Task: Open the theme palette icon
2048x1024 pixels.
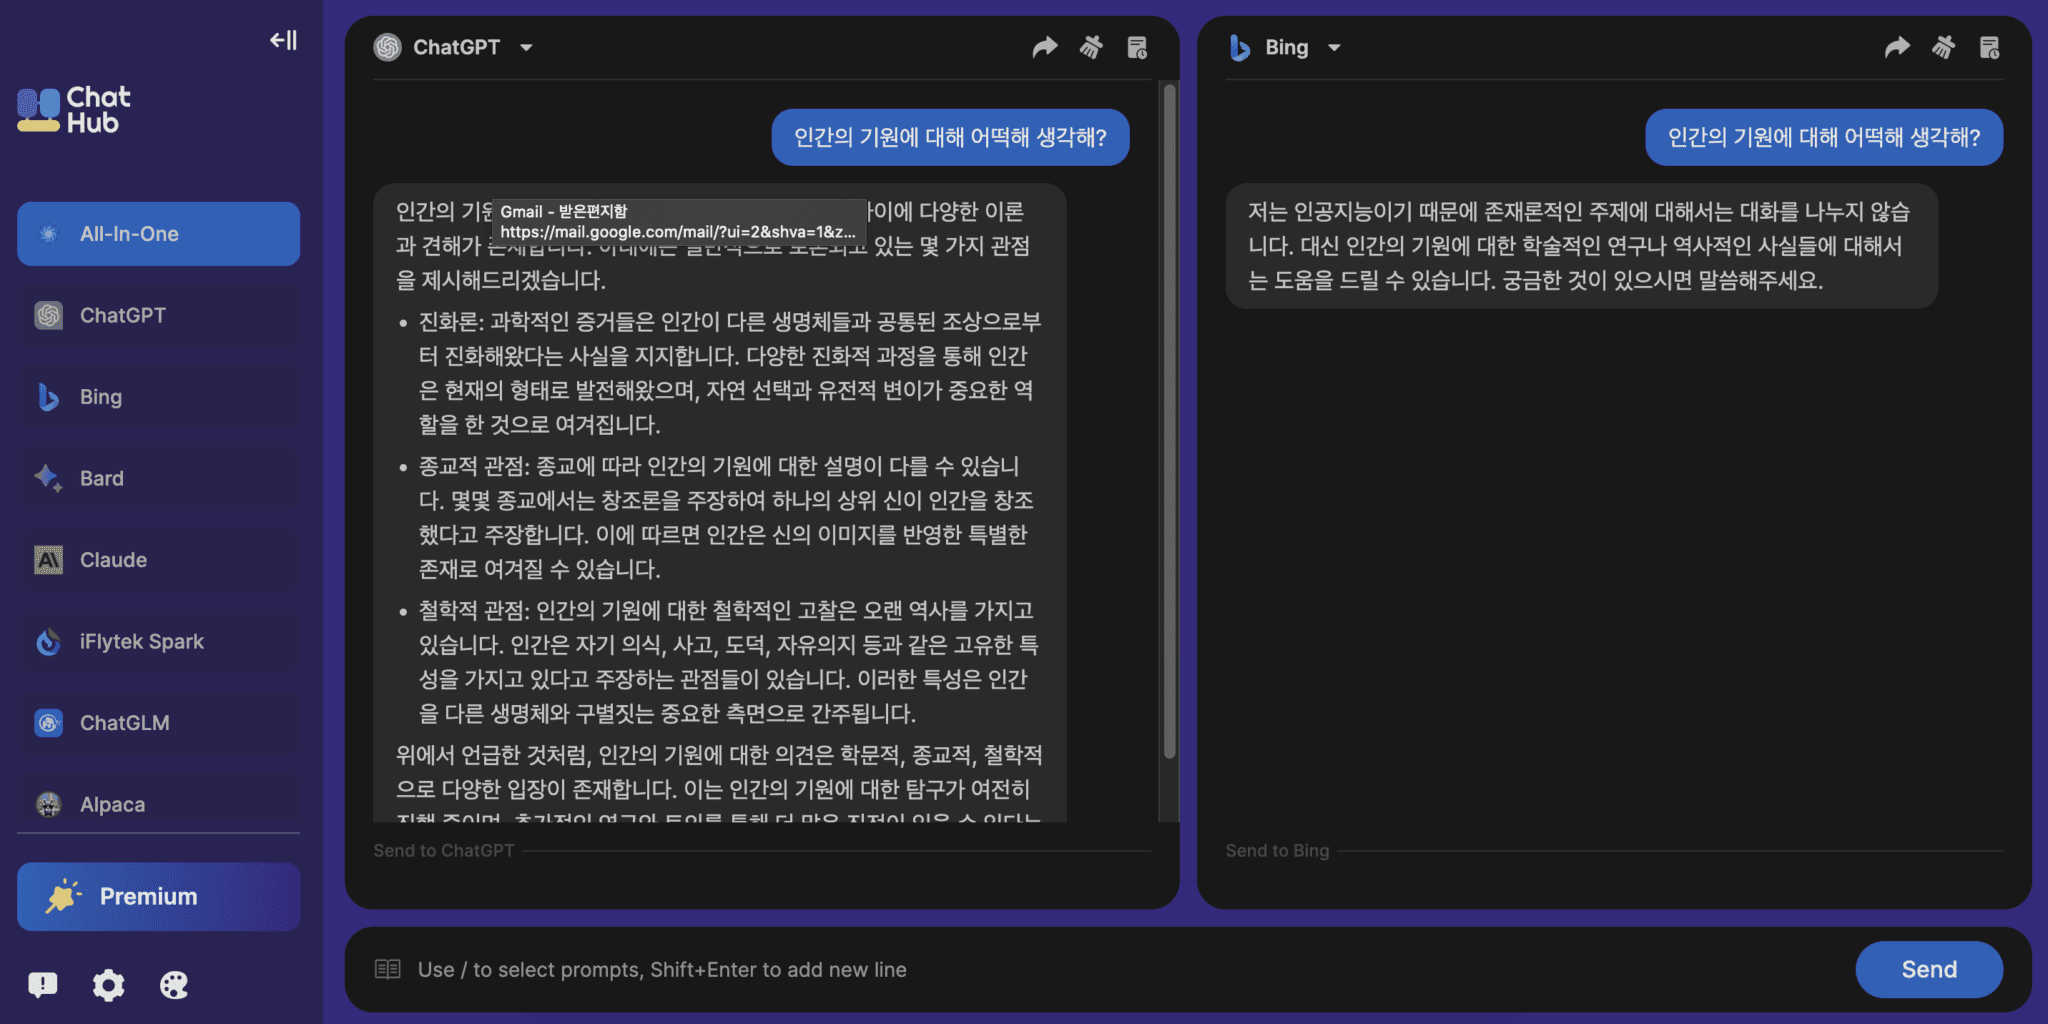Action: tap(174, 985)
